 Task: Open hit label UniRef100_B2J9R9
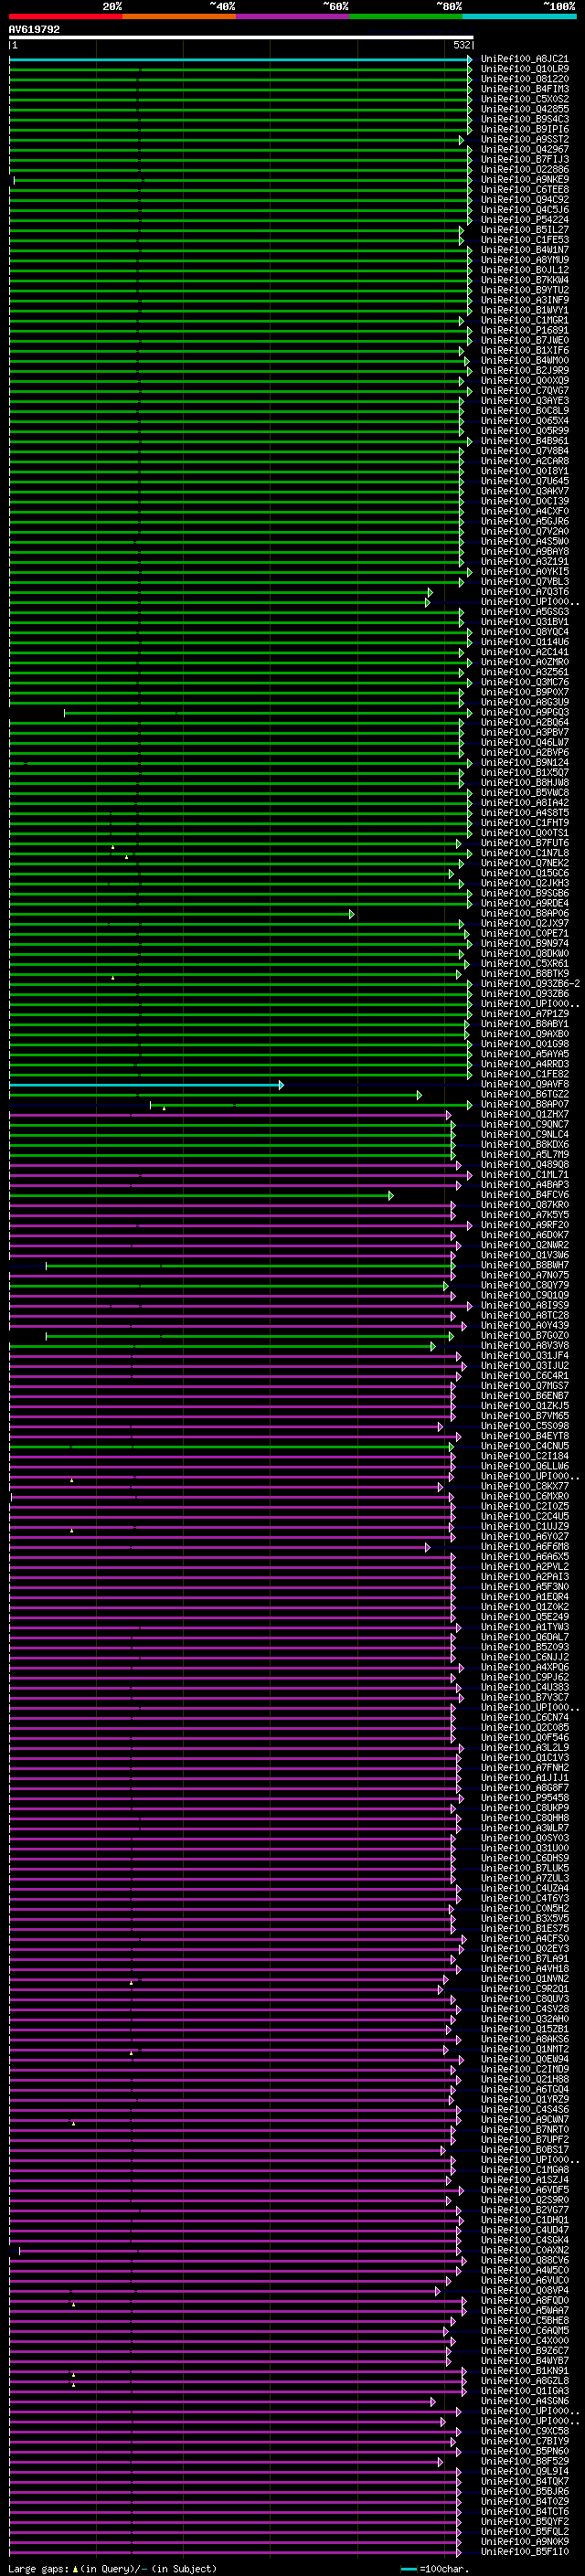click(x=525, y=371)
